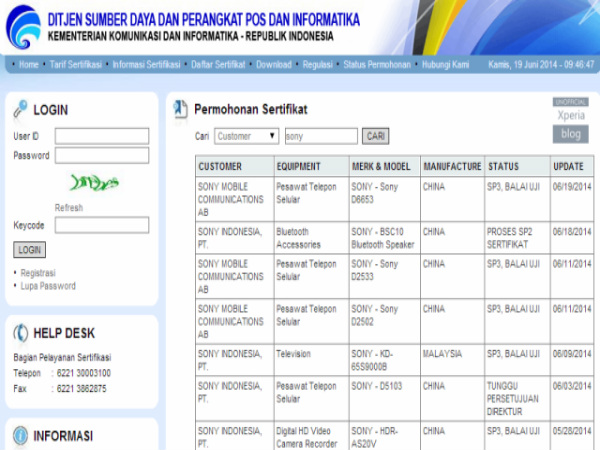Open Daftar Sertifikat menu
This screenshot has width=600, height=450.
(x=218, y=64)
